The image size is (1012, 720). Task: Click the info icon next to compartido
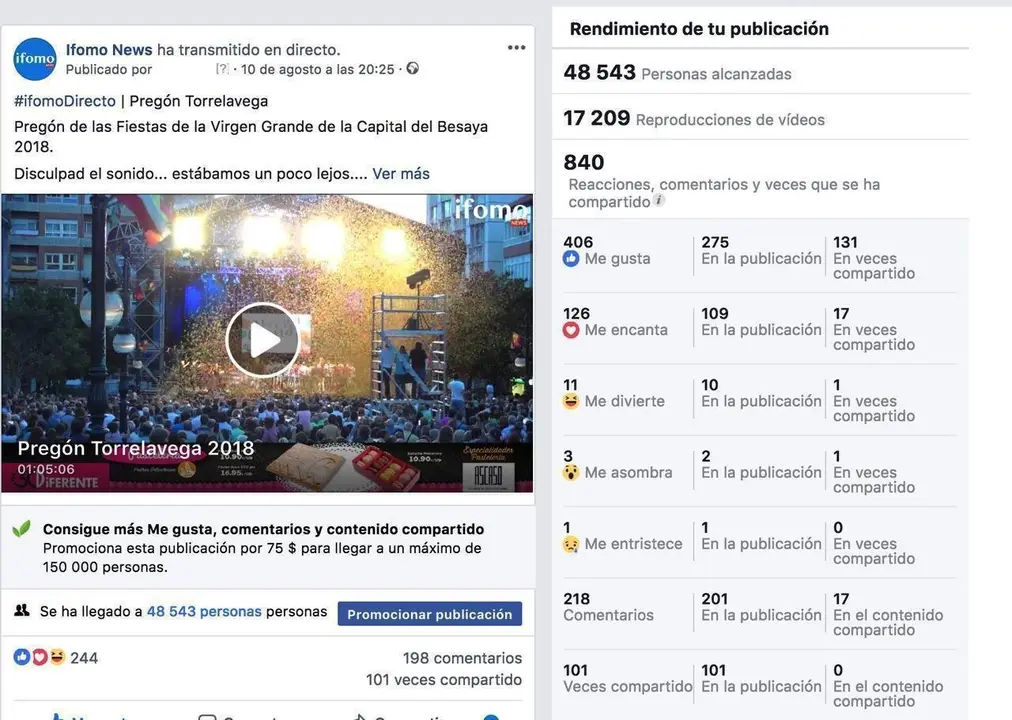658,200
